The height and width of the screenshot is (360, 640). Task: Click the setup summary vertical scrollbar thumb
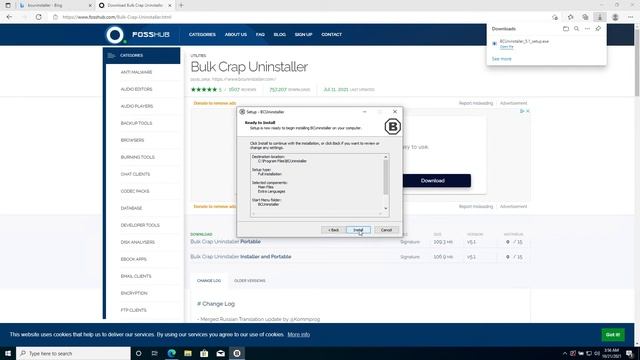tap(386, 177)
